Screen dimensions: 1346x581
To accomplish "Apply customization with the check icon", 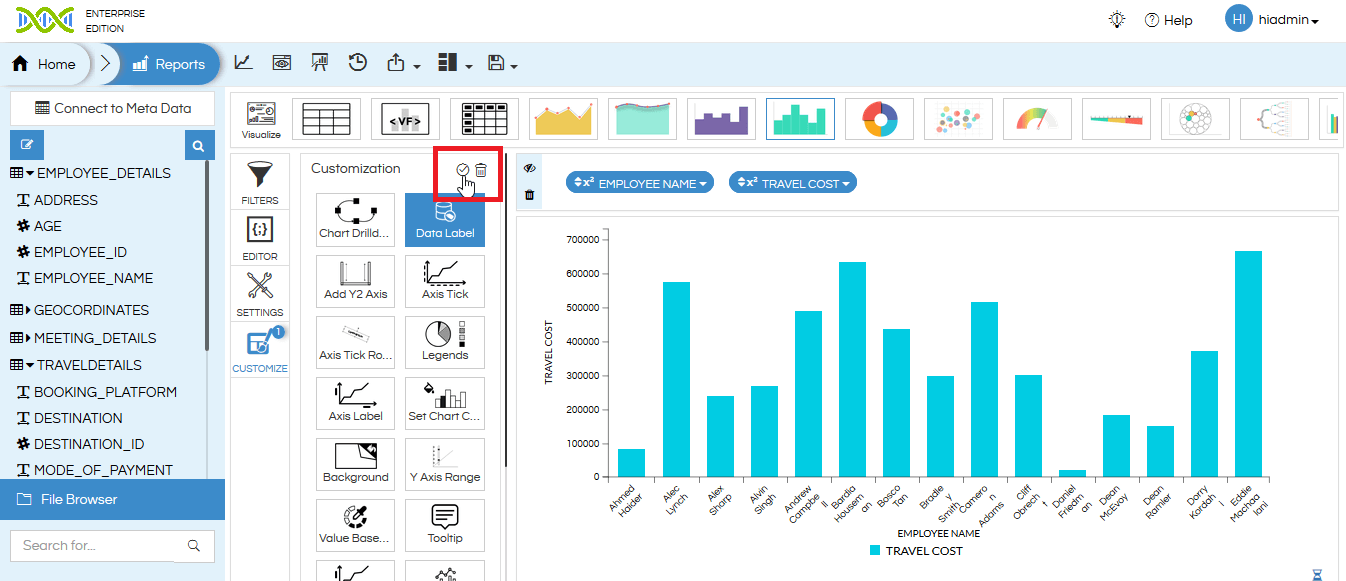I will point(462,170).
